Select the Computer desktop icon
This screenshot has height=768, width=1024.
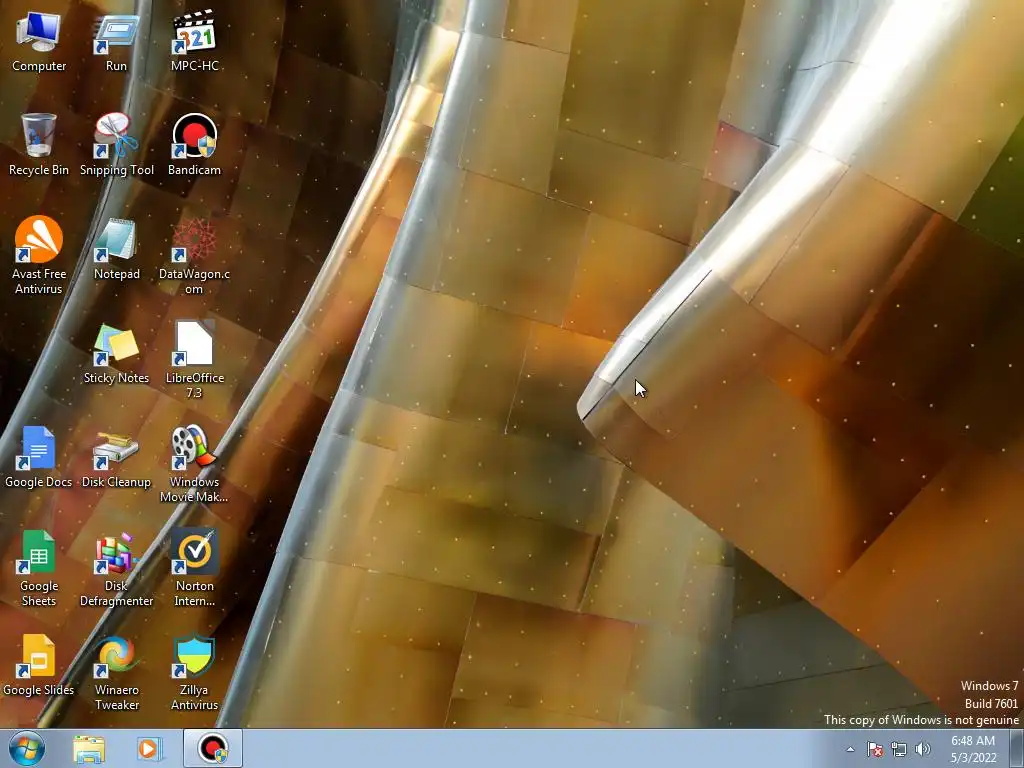tap(39, 41)
